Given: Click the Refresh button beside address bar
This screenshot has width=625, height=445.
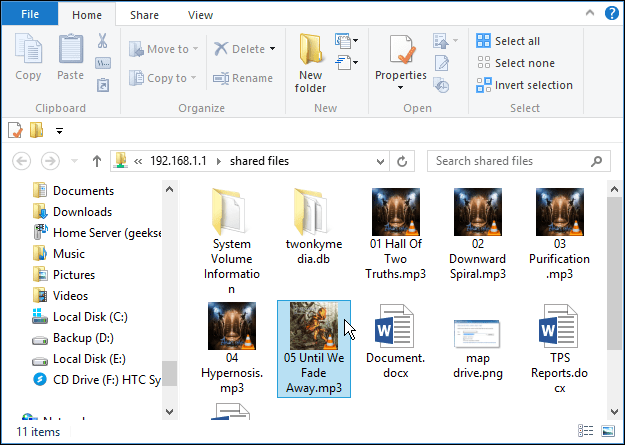Looking at the screenshot, I should click(x=402, y=161).
